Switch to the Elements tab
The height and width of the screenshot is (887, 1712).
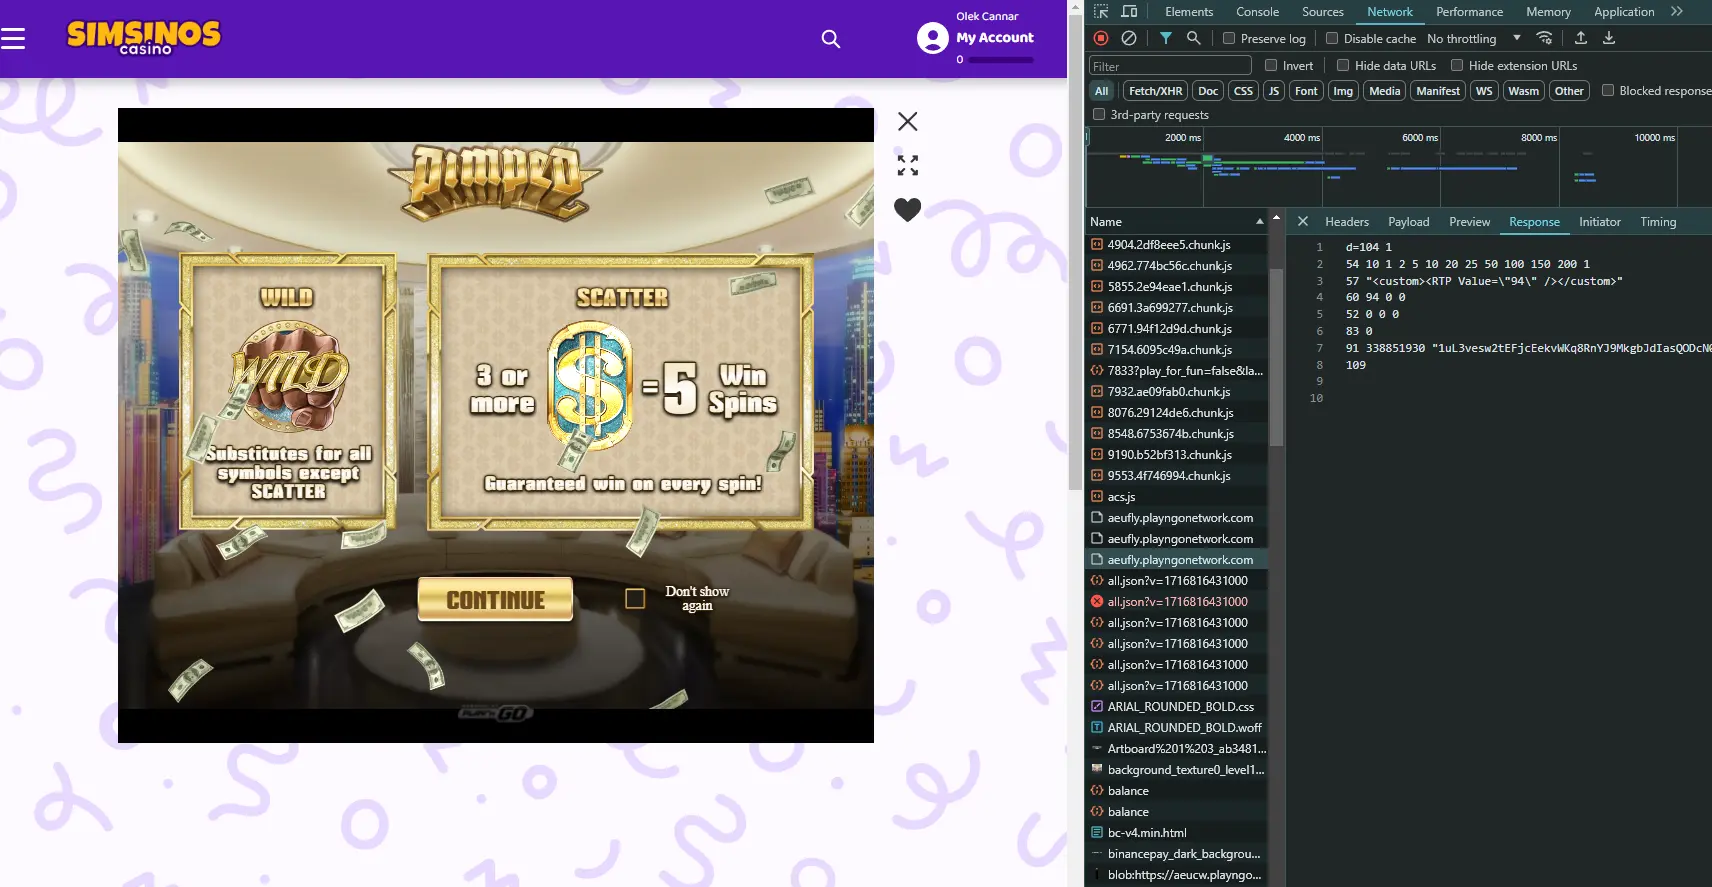[x=1189, y=12]
